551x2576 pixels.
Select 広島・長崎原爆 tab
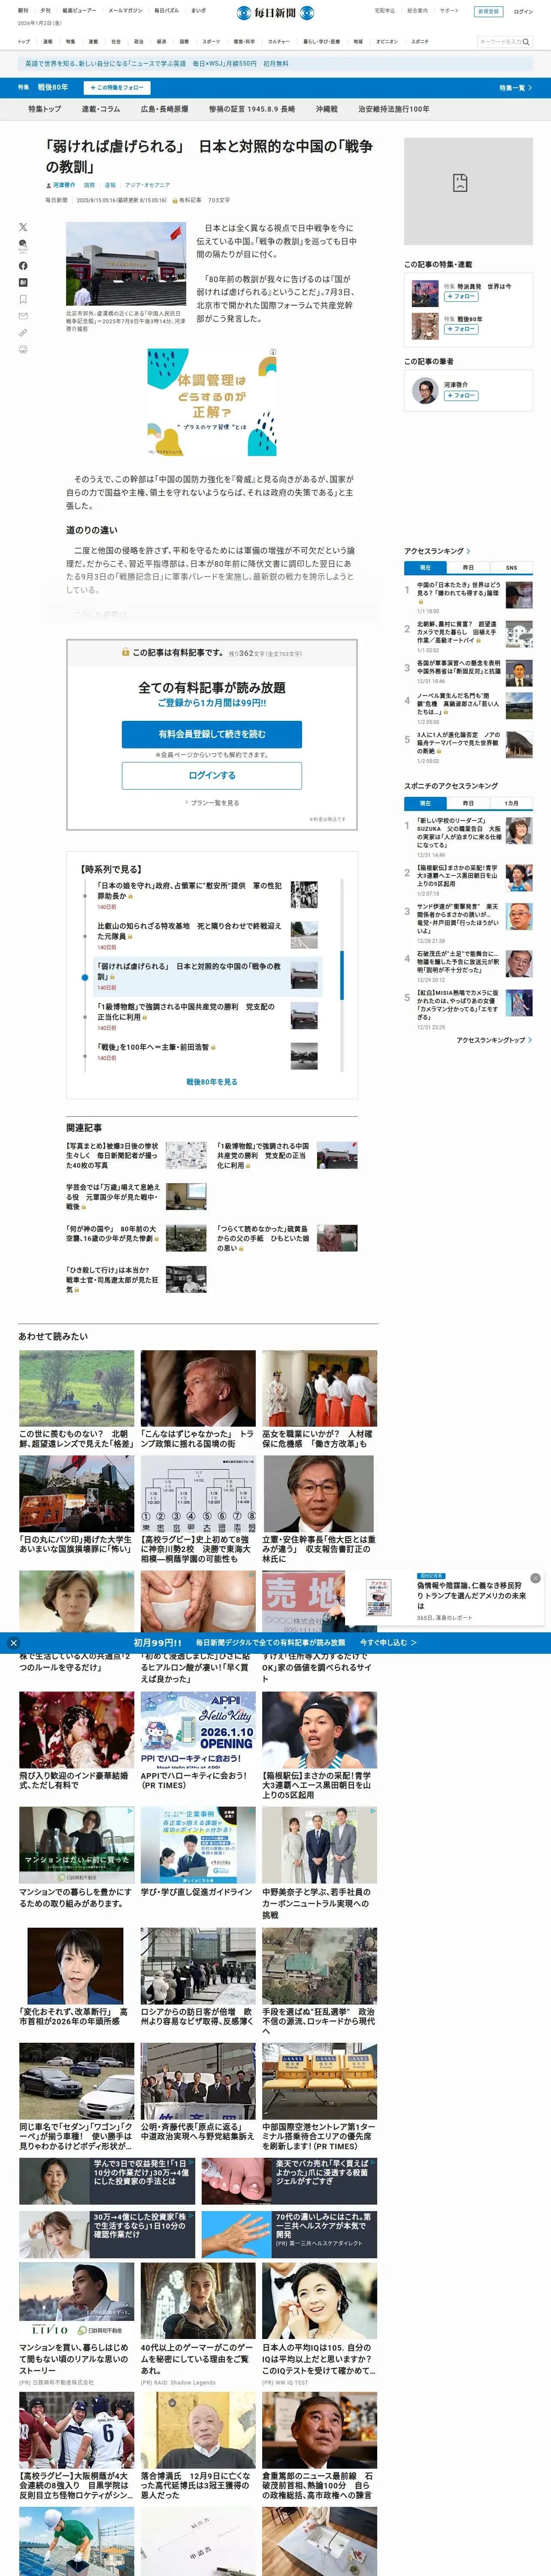[164, 109]
